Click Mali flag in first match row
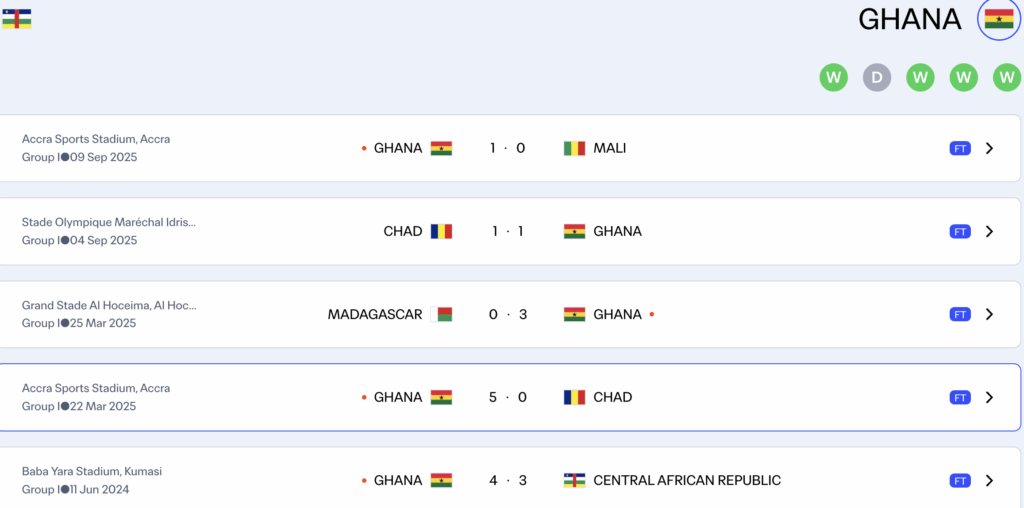This screenshot has height=508, width=1024. (x=574, y=148)
